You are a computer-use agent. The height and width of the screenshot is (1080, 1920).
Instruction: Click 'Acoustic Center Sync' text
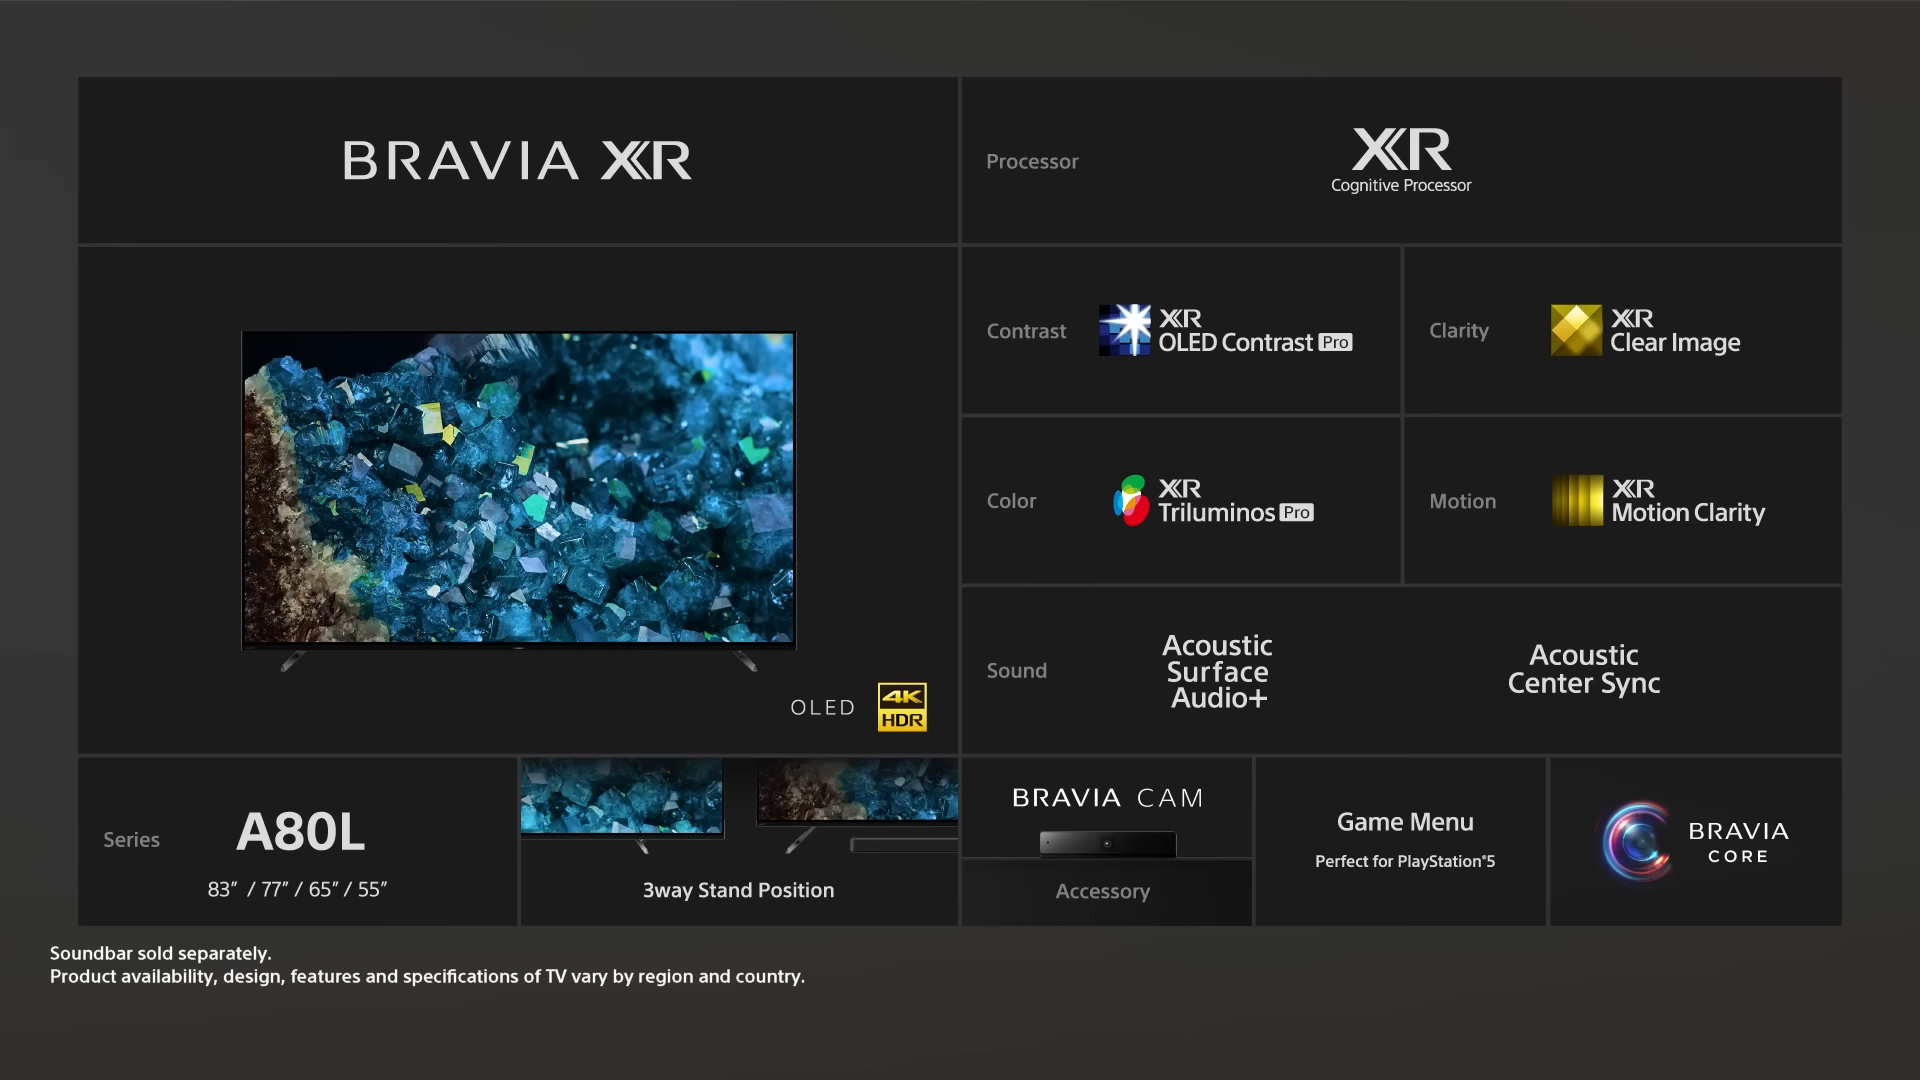coord(1584,669)
